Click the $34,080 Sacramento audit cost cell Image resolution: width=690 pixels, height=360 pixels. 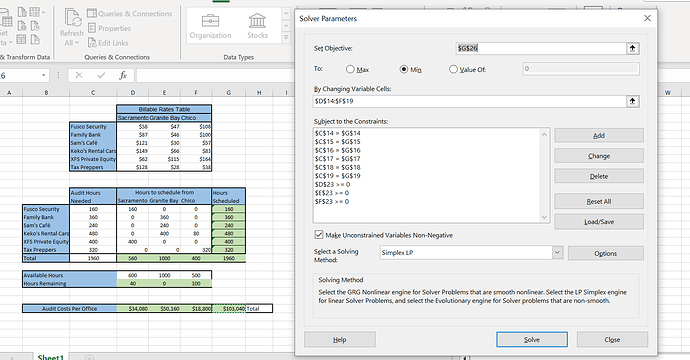pyautogui.click(x=132, y=309)
